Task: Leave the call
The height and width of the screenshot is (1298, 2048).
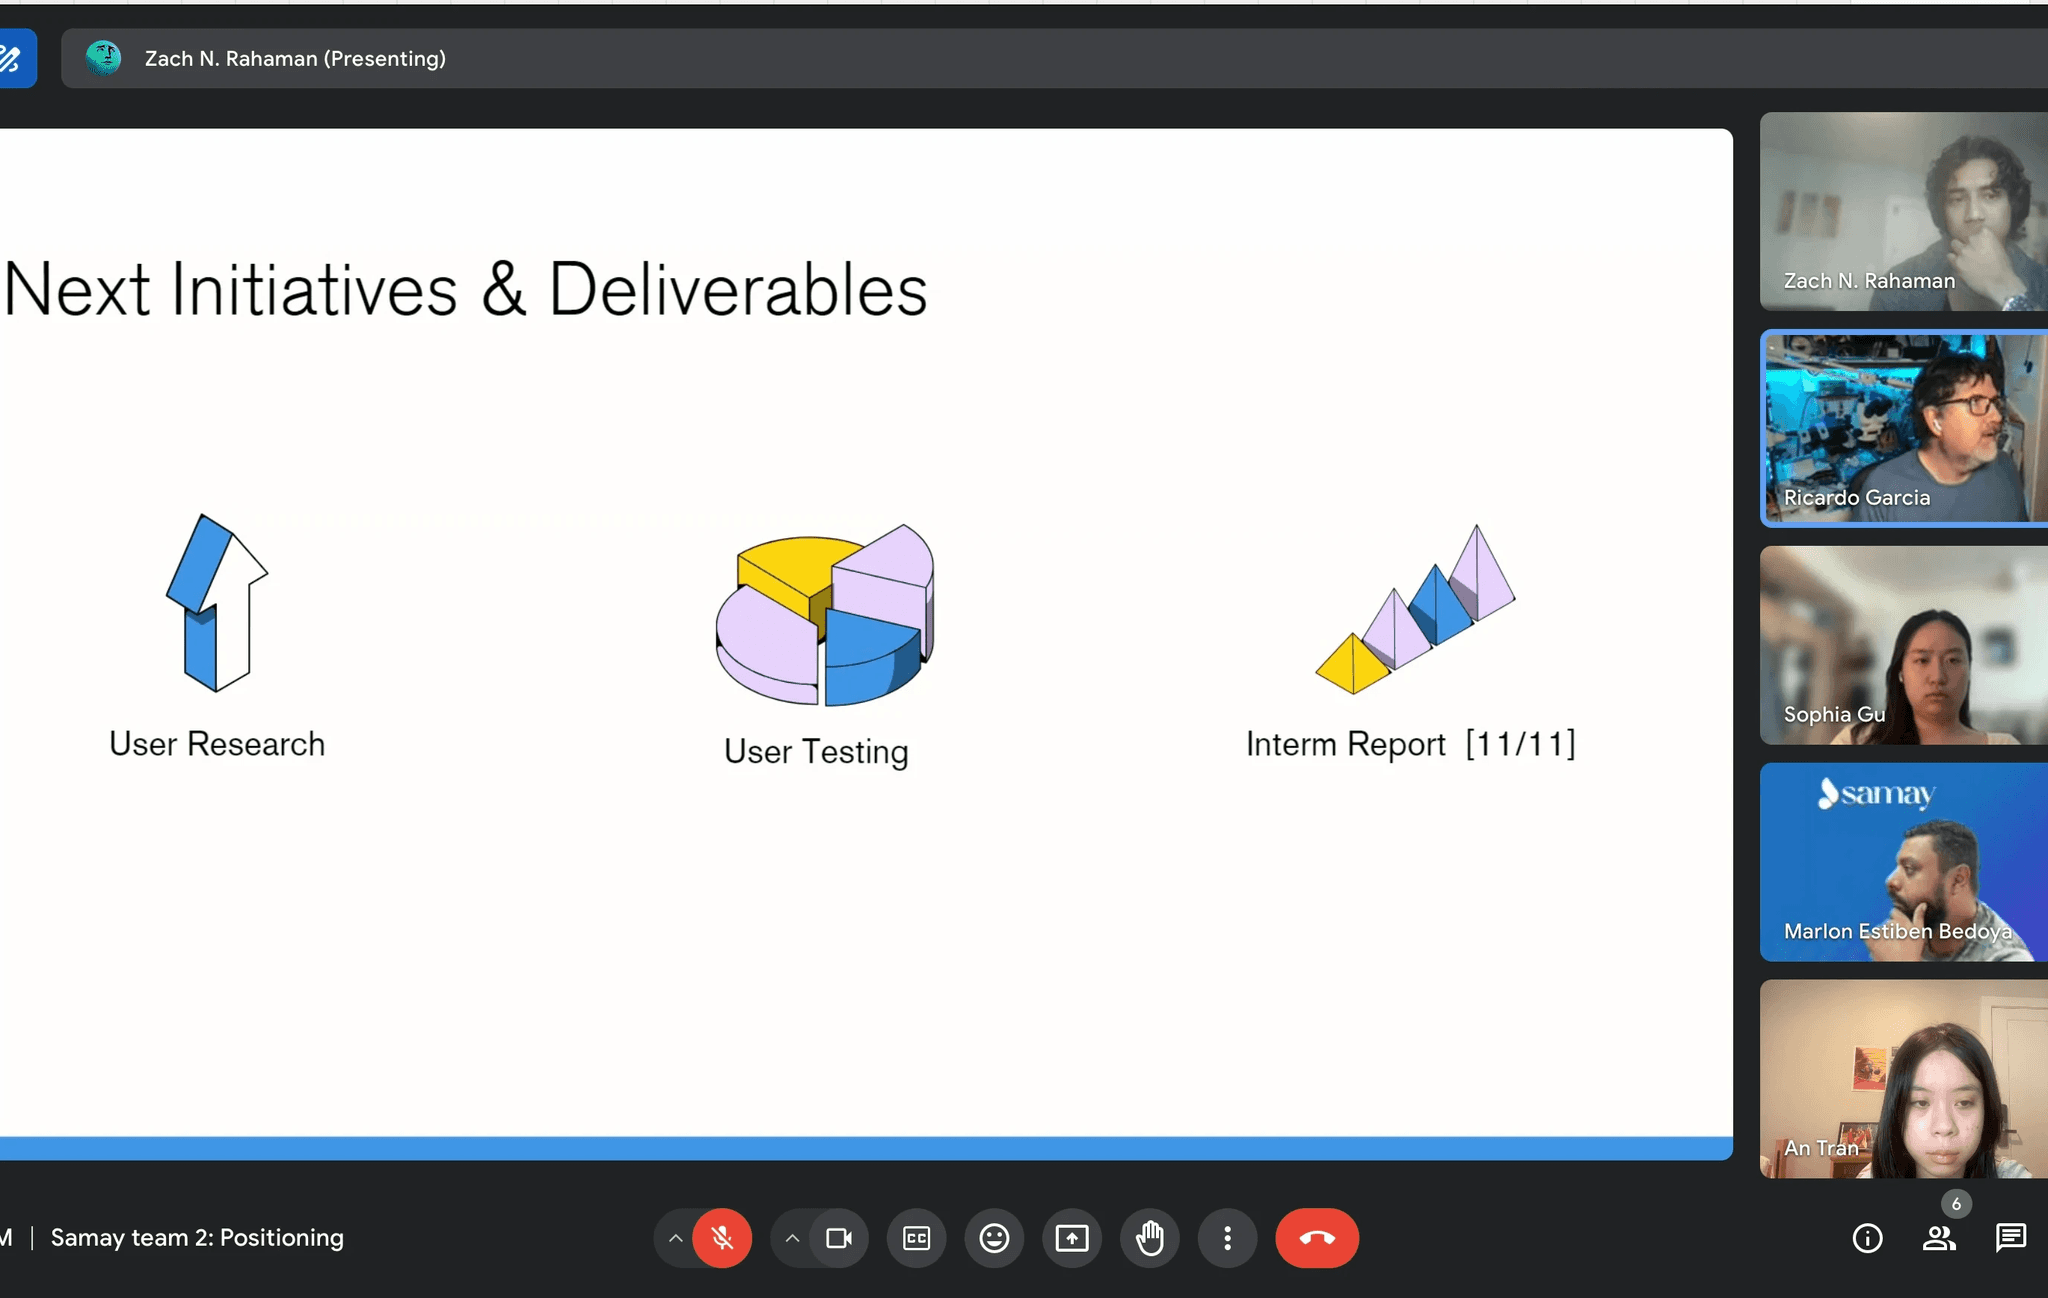Action: coord(1316,1238)
